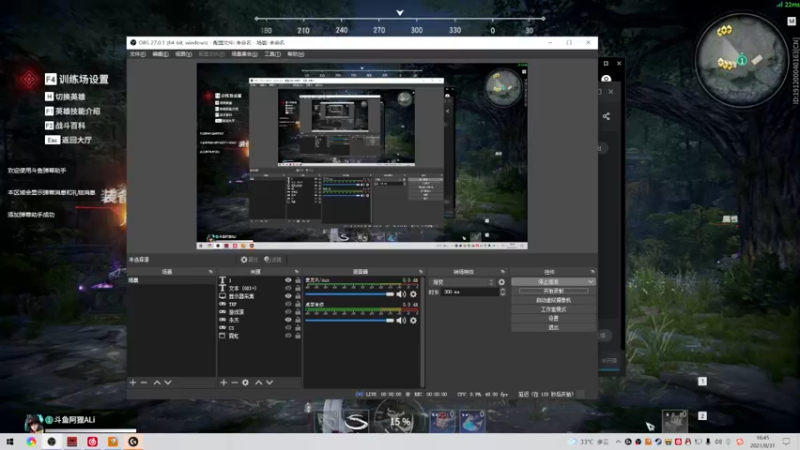The image size is (800, 450).
Task: Click the 开始录制 button
Action: pyautogui.click(x=554, y=291)
